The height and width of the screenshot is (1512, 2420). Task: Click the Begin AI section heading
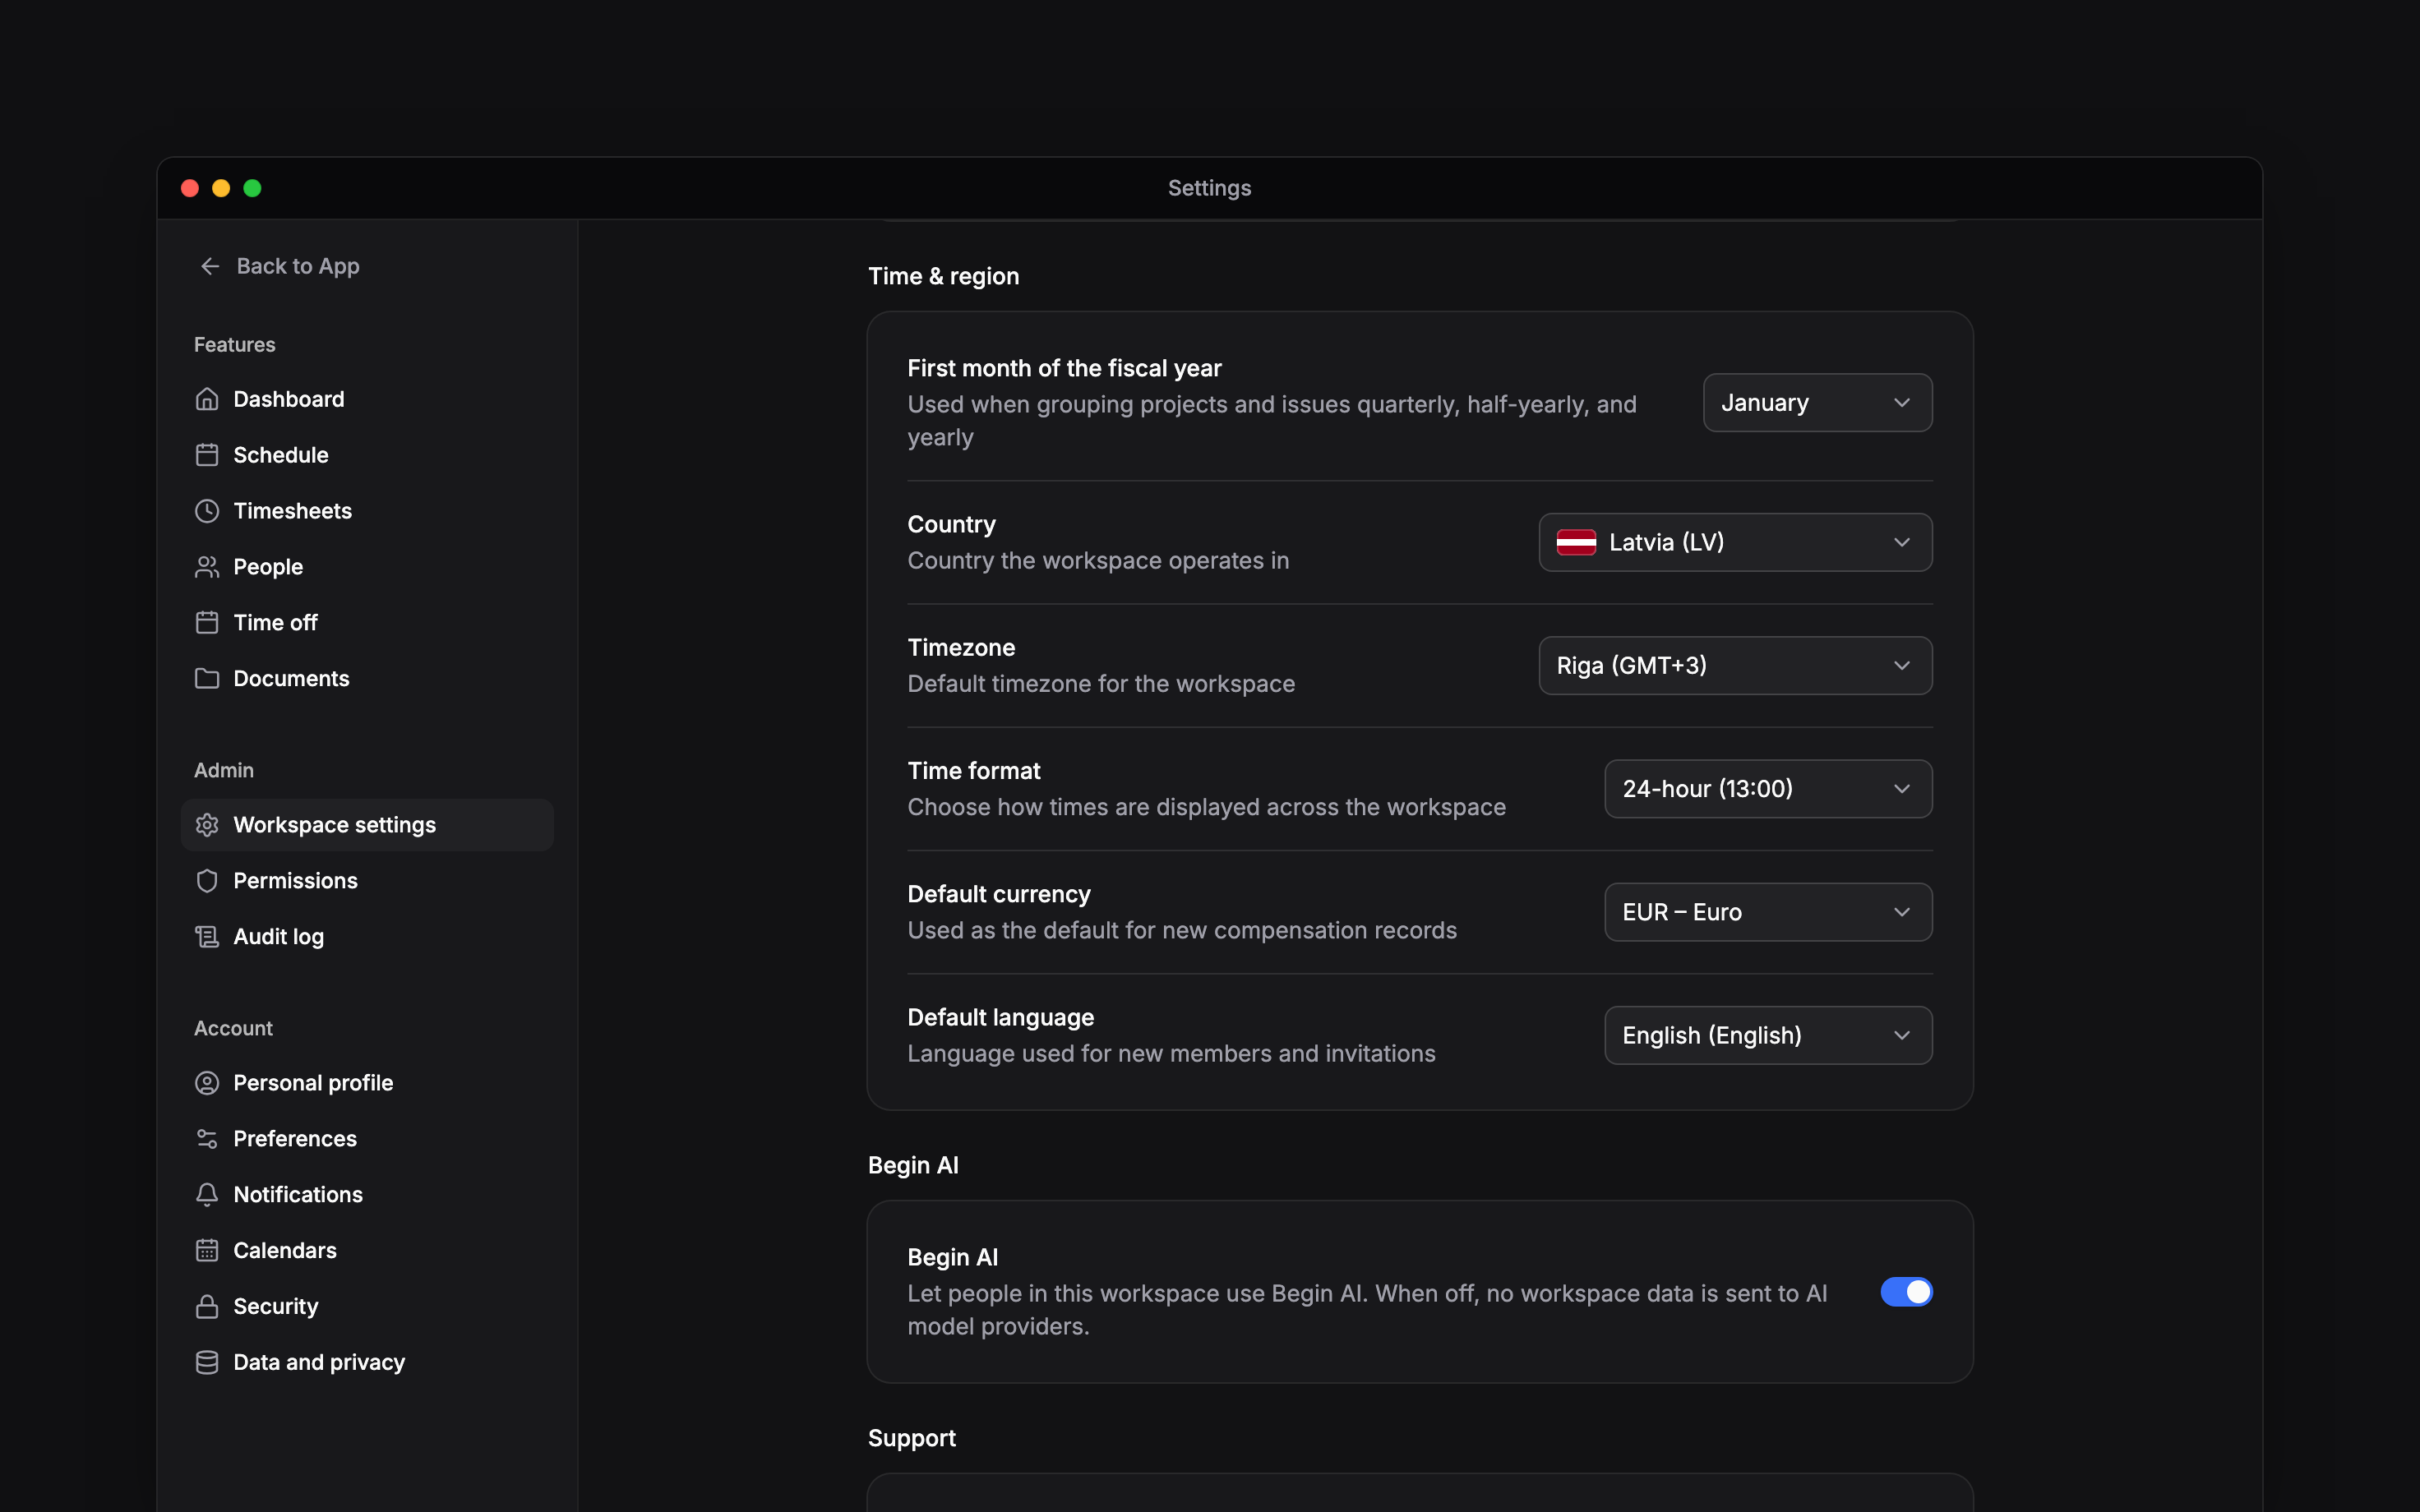tap(913, 1166)
